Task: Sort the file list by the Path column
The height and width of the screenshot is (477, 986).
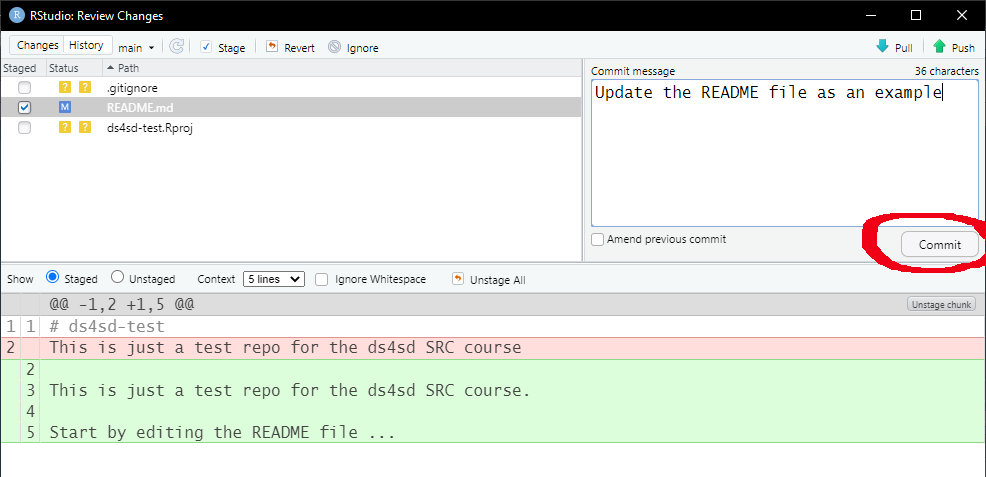Action: (x=341, y=68)
